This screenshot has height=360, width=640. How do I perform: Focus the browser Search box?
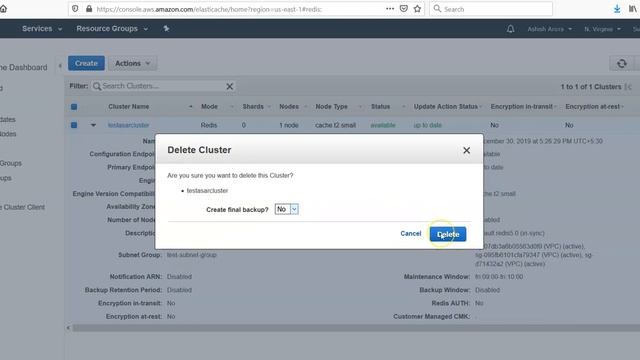tap(491, 9)
